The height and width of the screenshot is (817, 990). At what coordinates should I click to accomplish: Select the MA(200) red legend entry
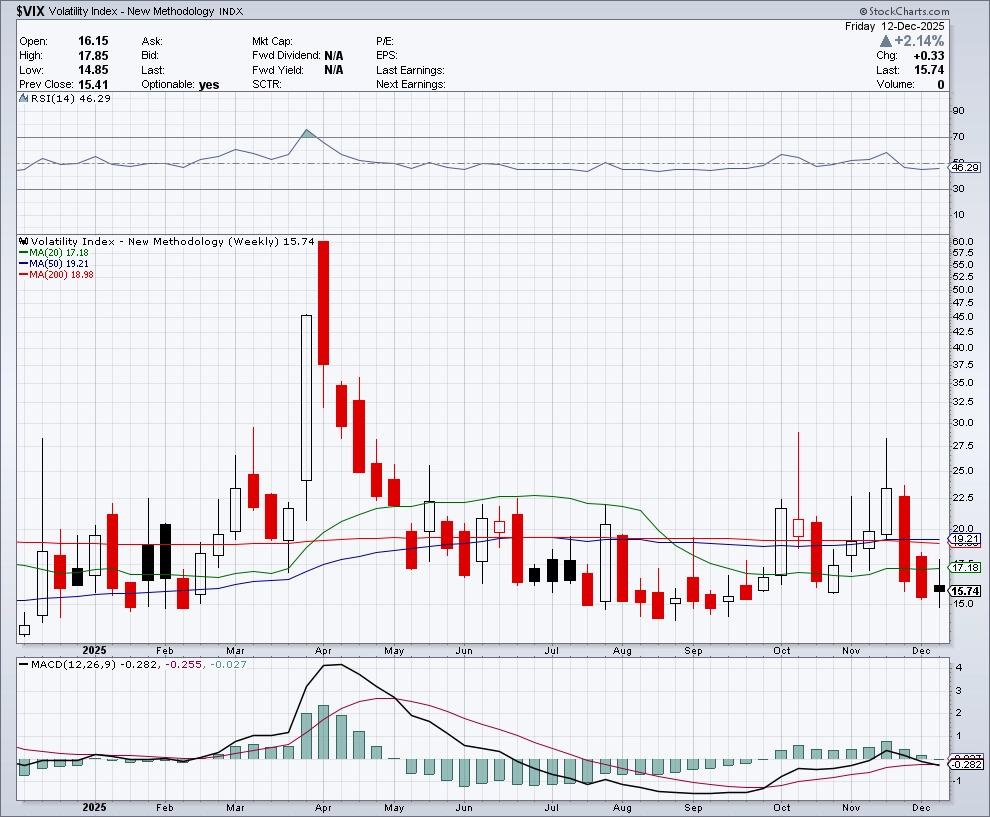point(47,274)
